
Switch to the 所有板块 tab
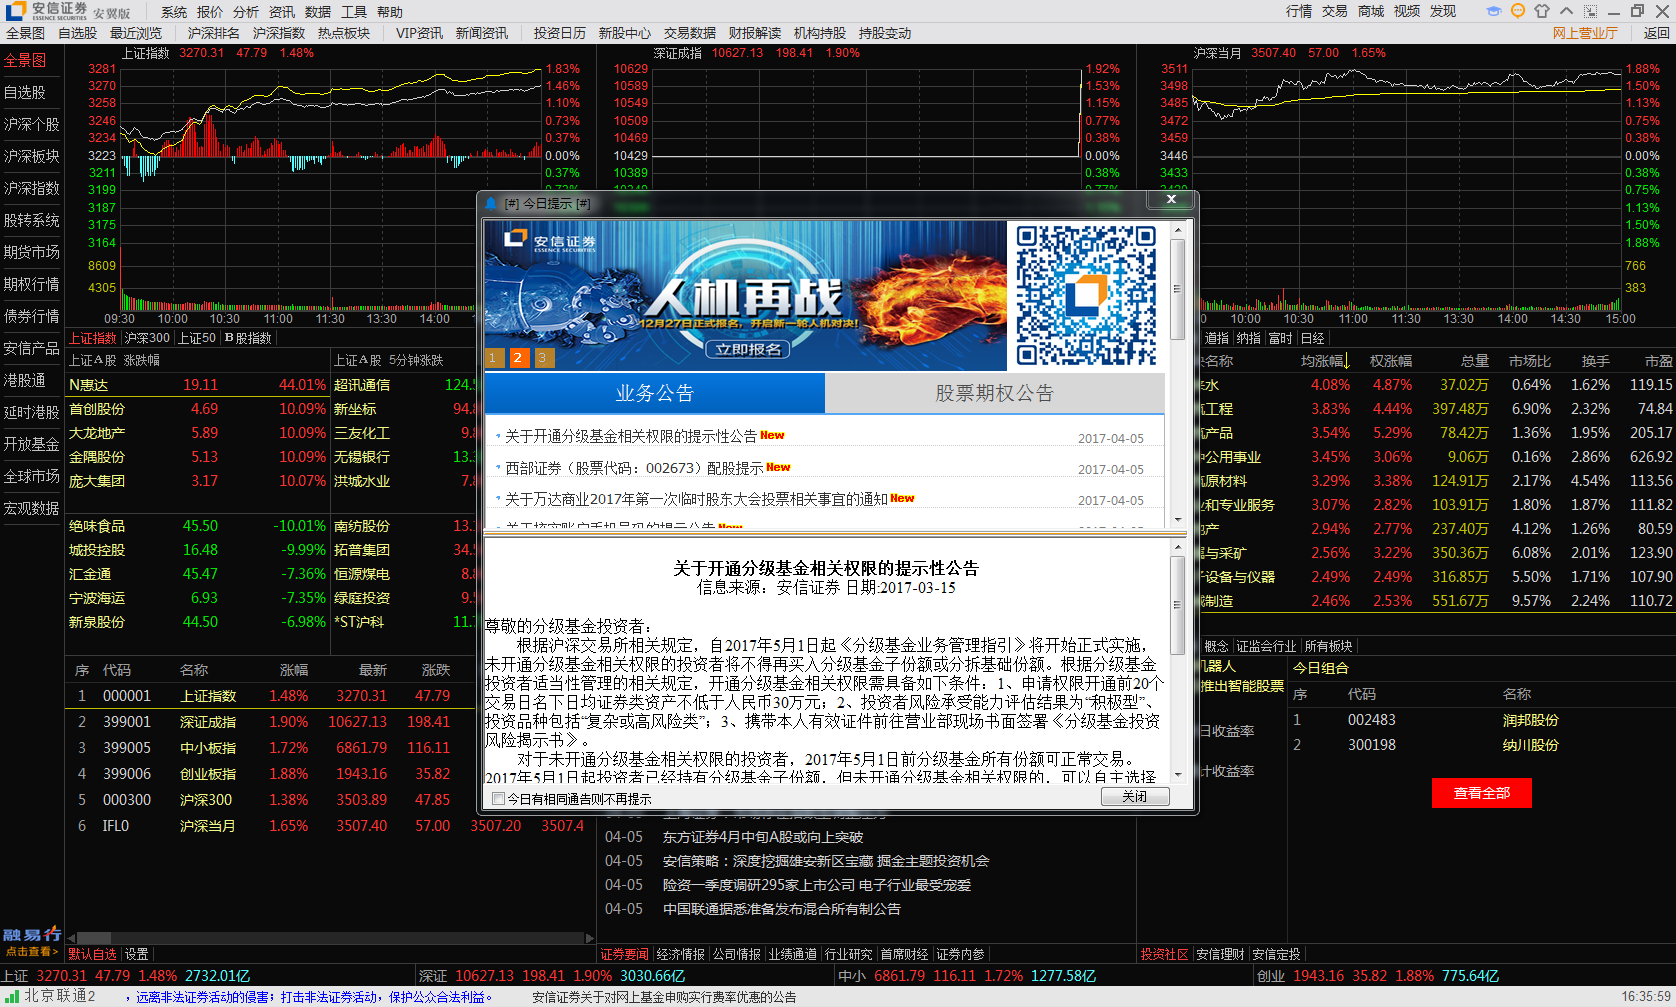(x=1328, y=646)
